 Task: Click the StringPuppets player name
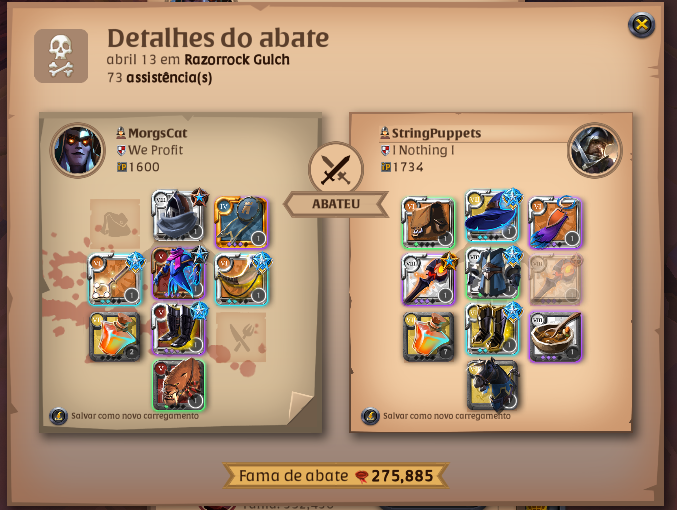click(436, 133)
